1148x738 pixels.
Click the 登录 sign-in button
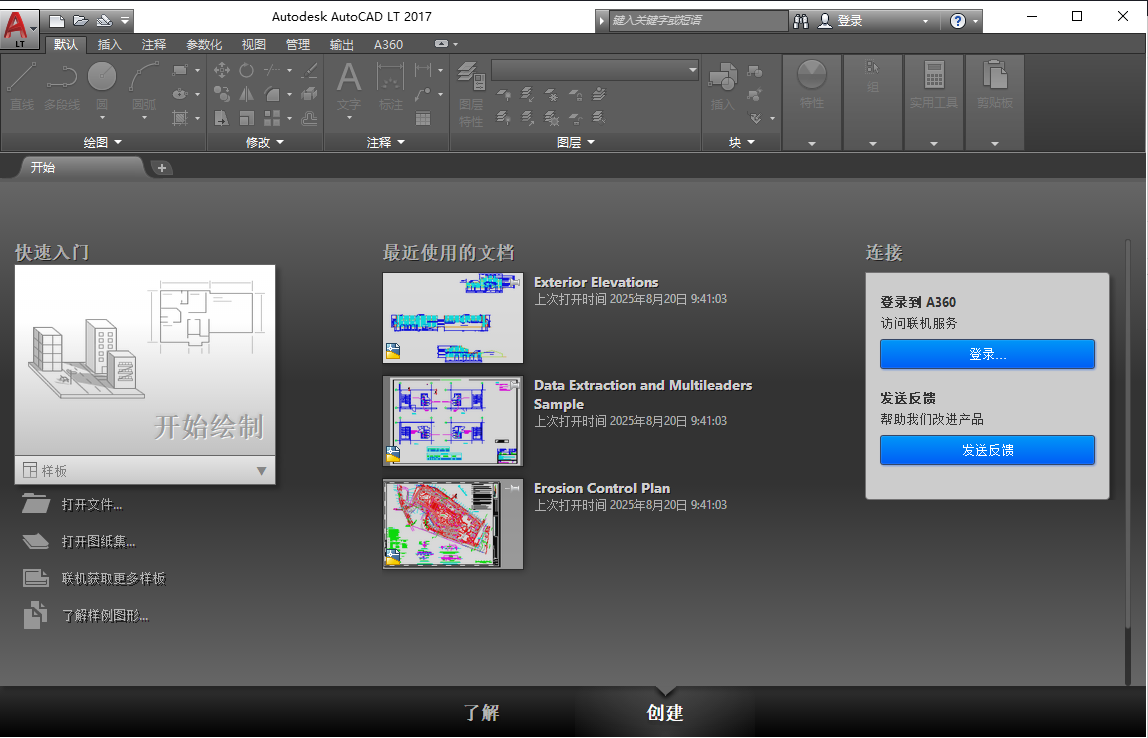coord(987,354)
